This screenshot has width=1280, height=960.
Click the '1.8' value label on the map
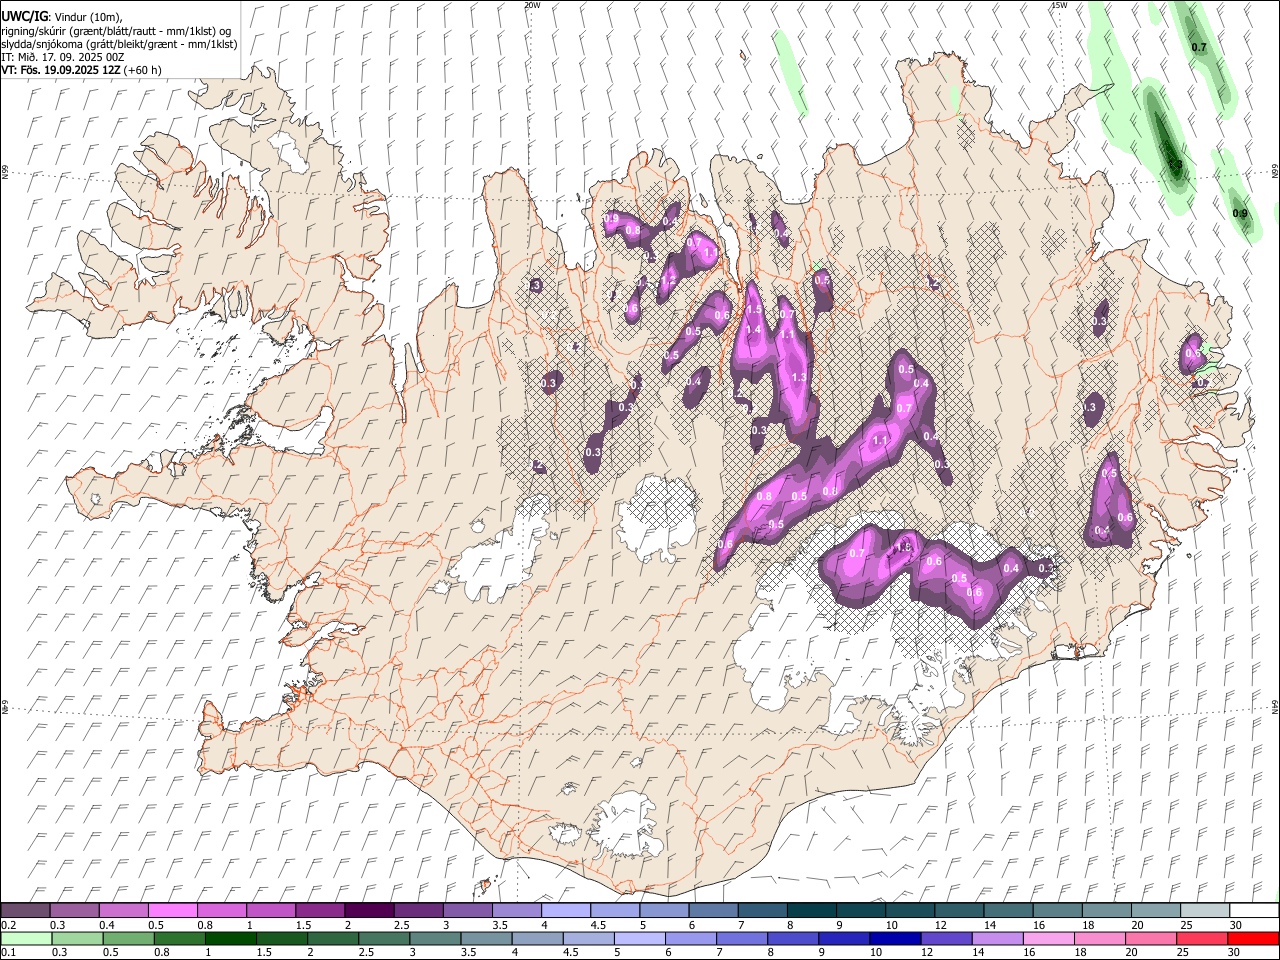(x=905, y=547)
